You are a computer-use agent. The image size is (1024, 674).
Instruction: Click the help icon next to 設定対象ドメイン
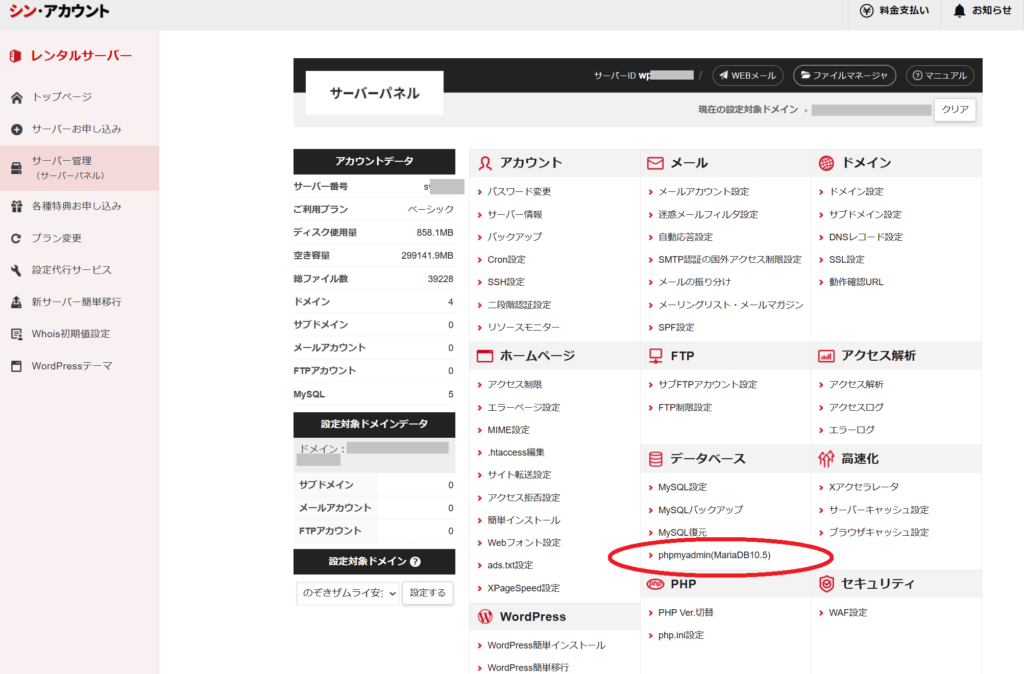click(x=415, y=562)
